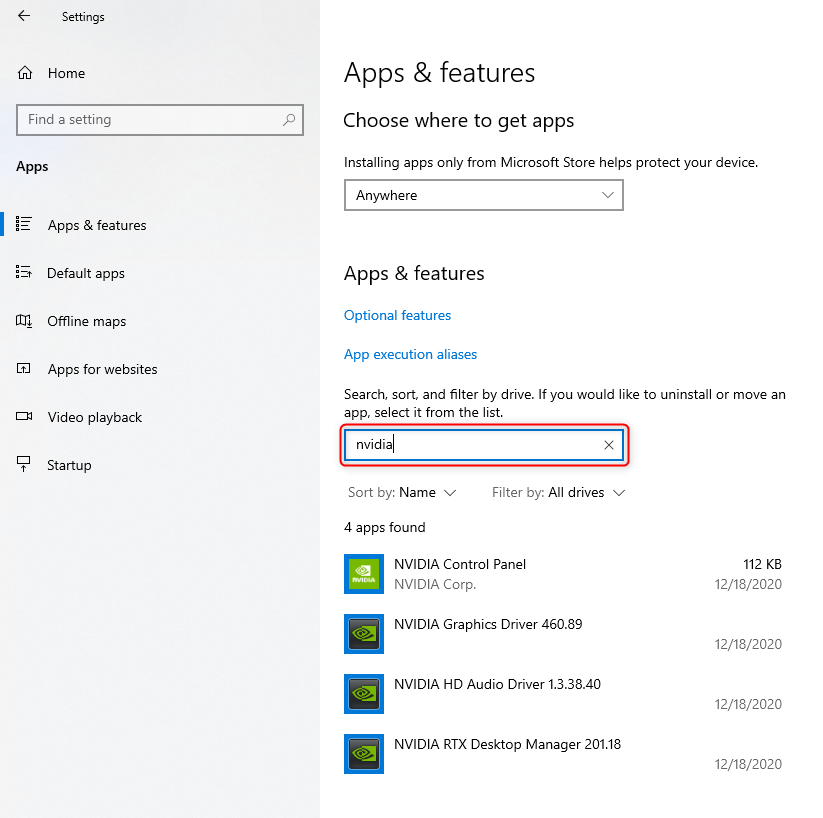Click the magnifier icon in Find a setting
The width and height of the screenshot is (823, 818).
(289, 120)
